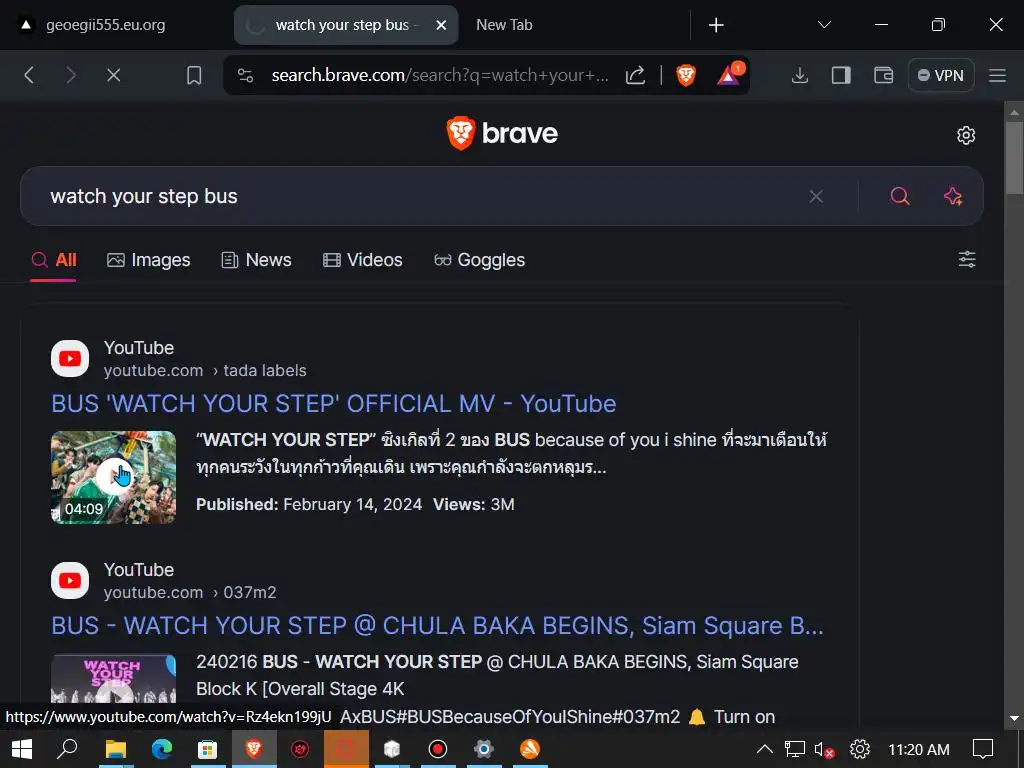Open Goggles results tab
The height and width of the screenshot is (768, 1024).
click(479, 260)
